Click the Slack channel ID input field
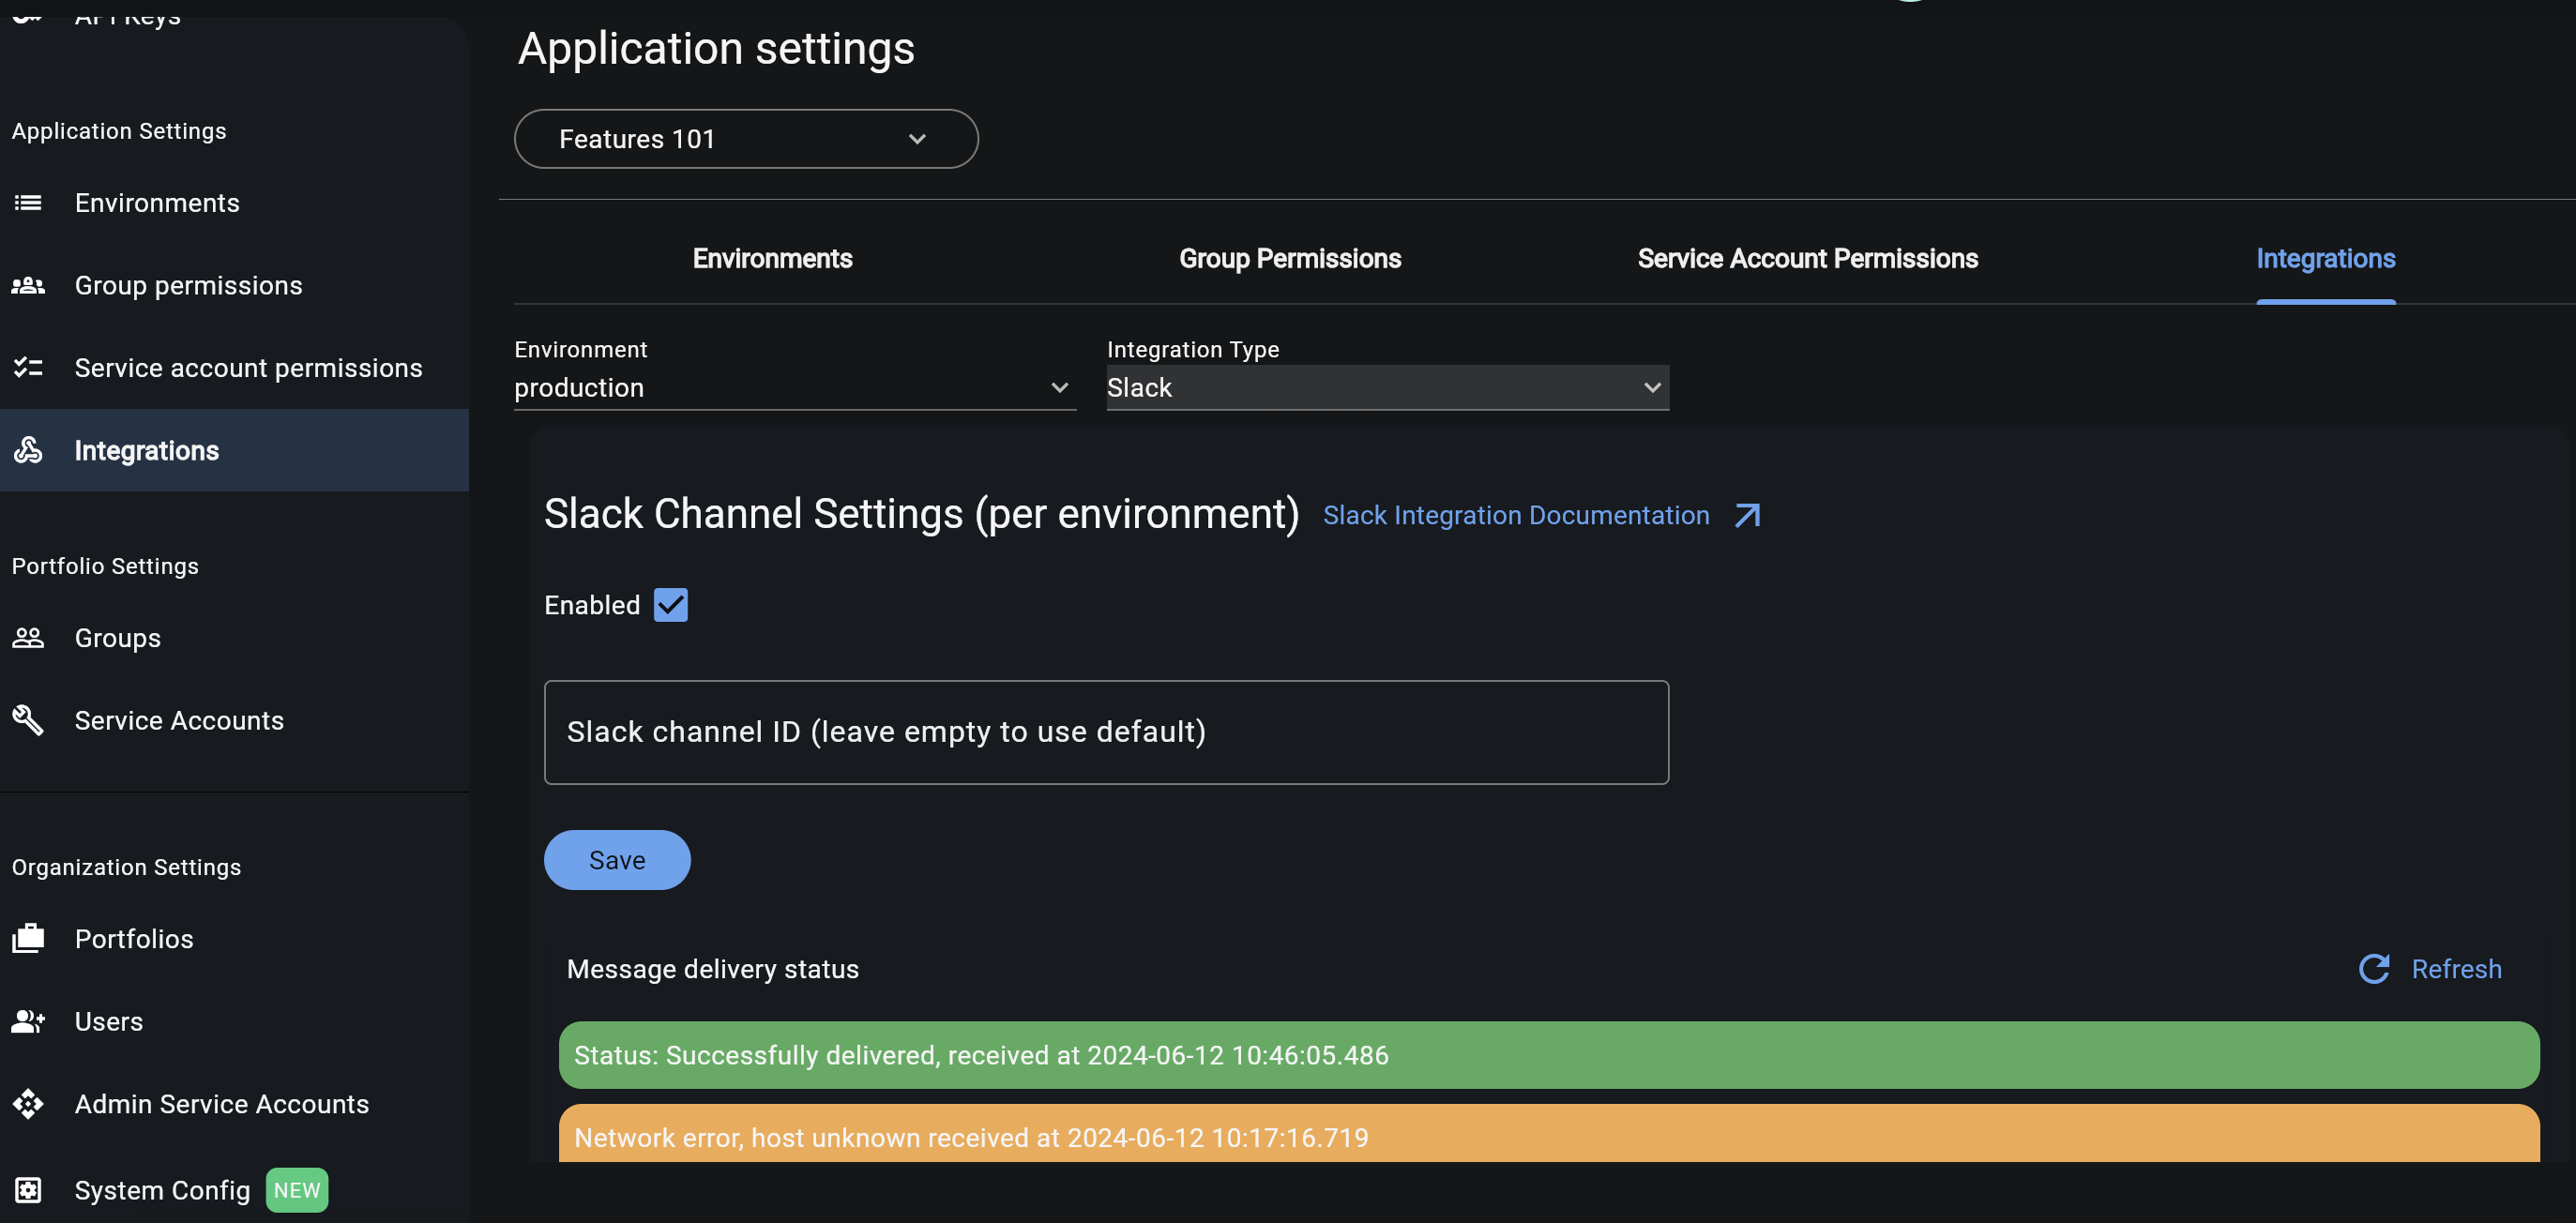The height and width of the screenshot is (1223, 2576). 1105,732
